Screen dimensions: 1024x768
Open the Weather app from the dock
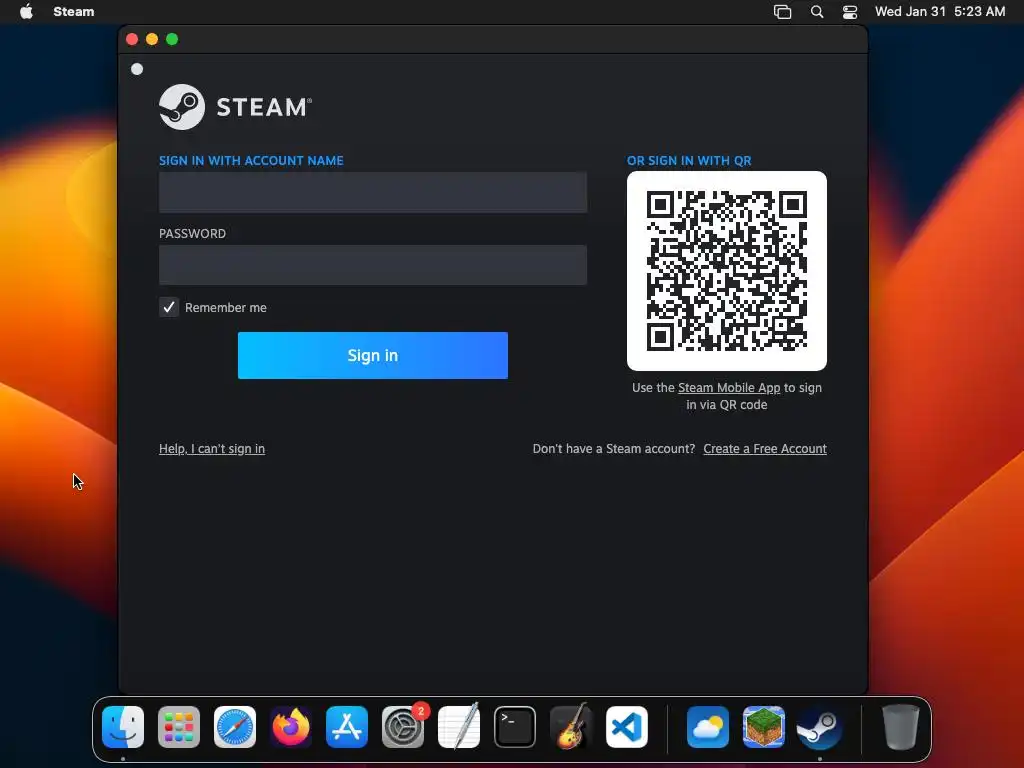(x=708, y=727)
